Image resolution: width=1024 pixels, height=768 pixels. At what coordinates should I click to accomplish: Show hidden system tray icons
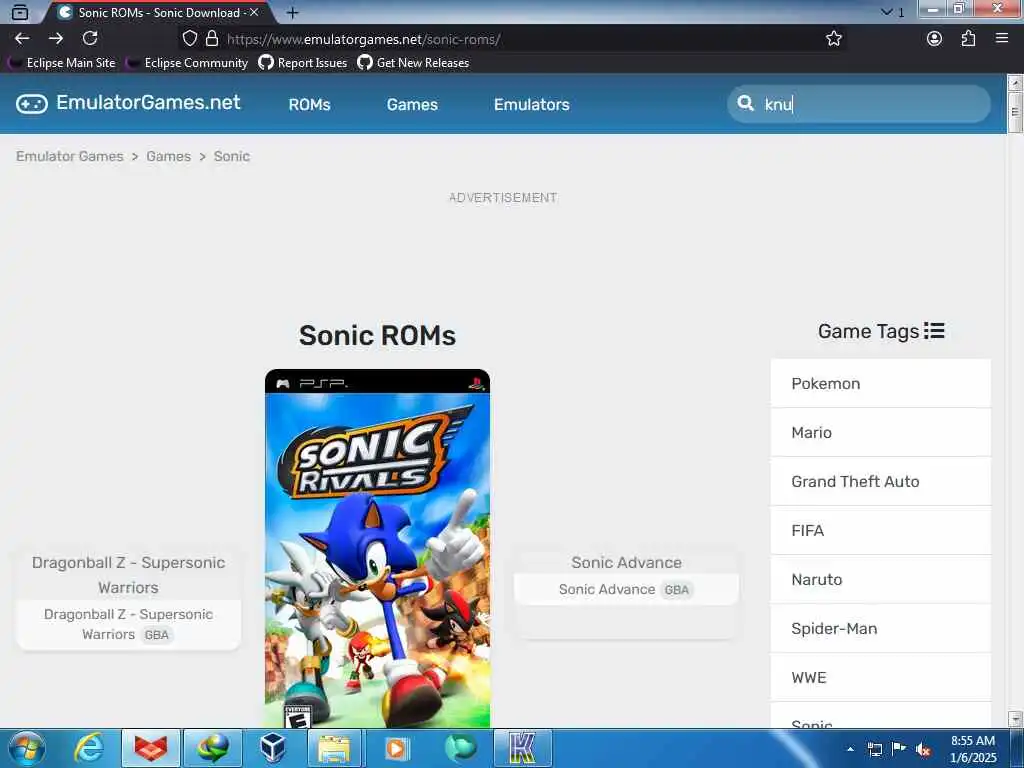(850, 749)
